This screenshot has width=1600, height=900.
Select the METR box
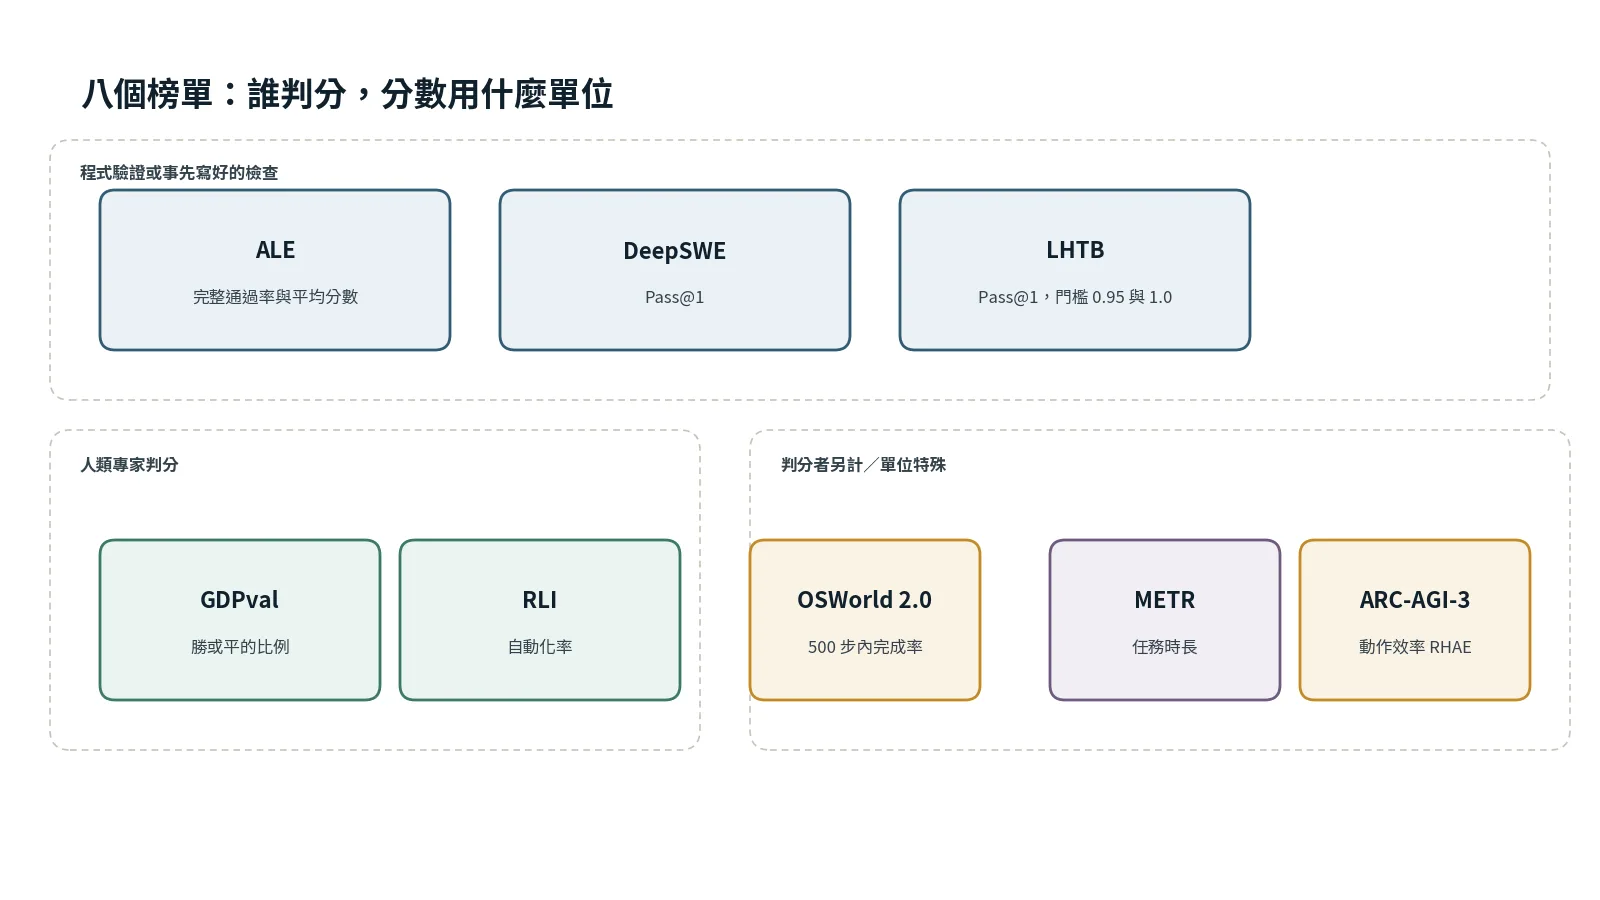click(1165, 620)
